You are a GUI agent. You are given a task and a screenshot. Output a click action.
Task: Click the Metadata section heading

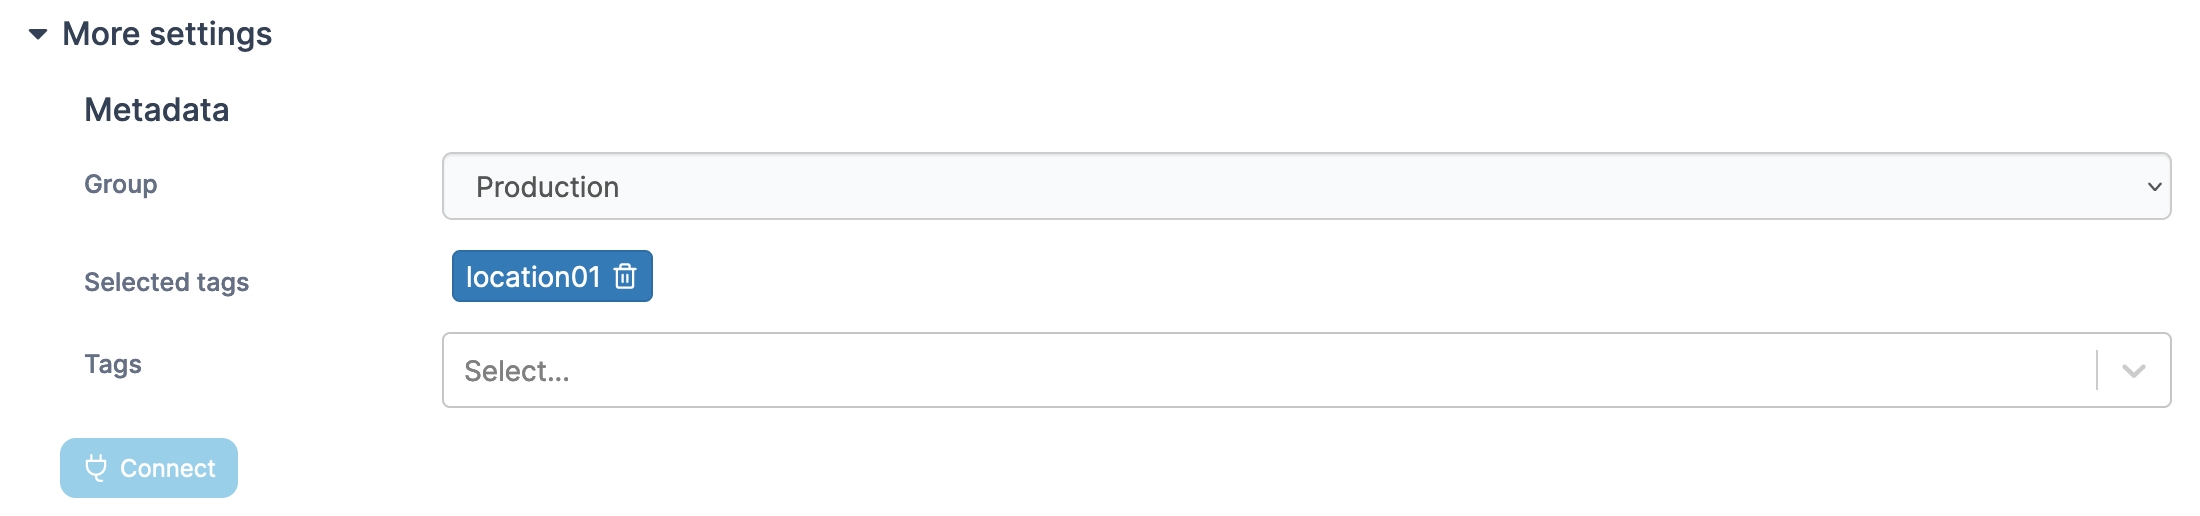tap(157, 110)
